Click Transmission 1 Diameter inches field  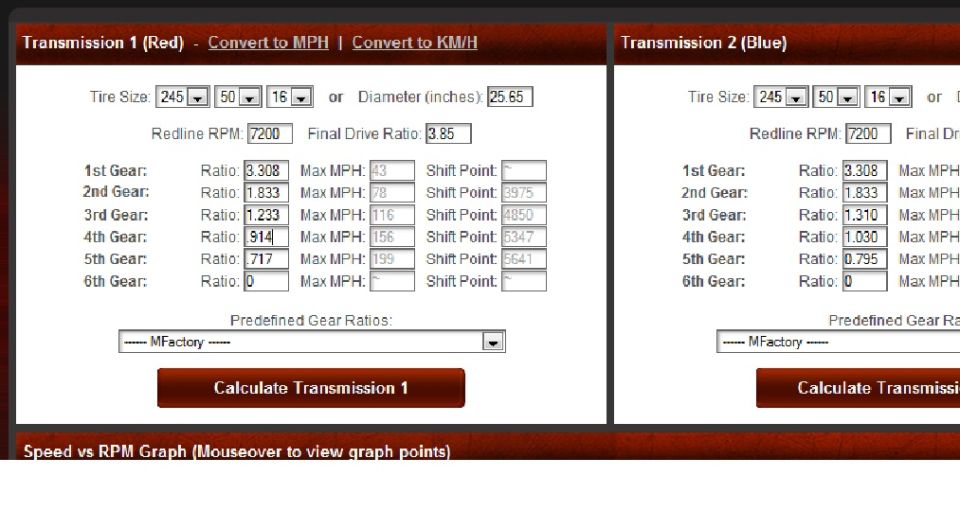pyautogui.click(x=510, y=97)
